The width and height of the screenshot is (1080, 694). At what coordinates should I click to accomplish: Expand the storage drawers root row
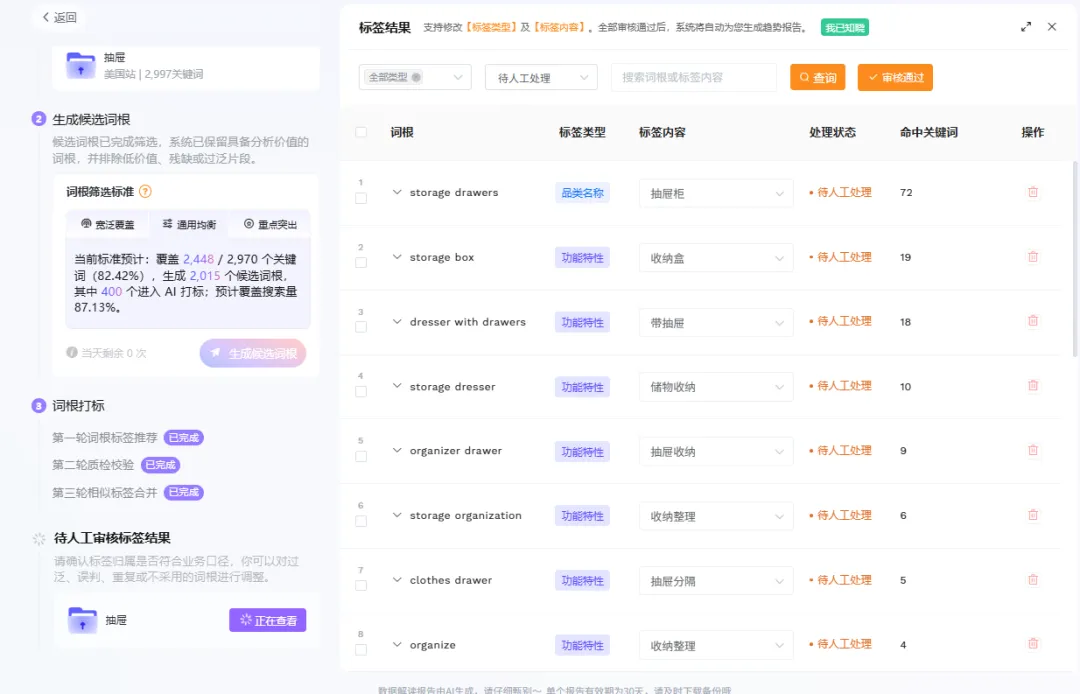397,192
